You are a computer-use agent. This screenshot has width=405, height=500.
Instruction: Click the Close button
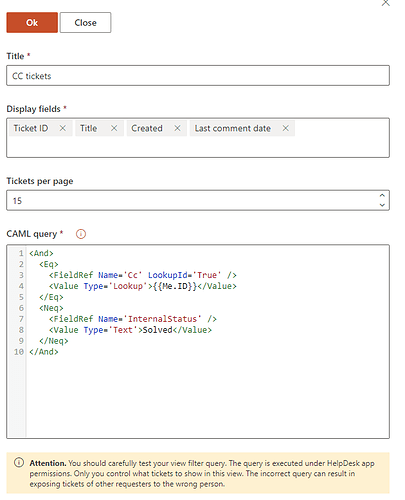click(85, 23)
